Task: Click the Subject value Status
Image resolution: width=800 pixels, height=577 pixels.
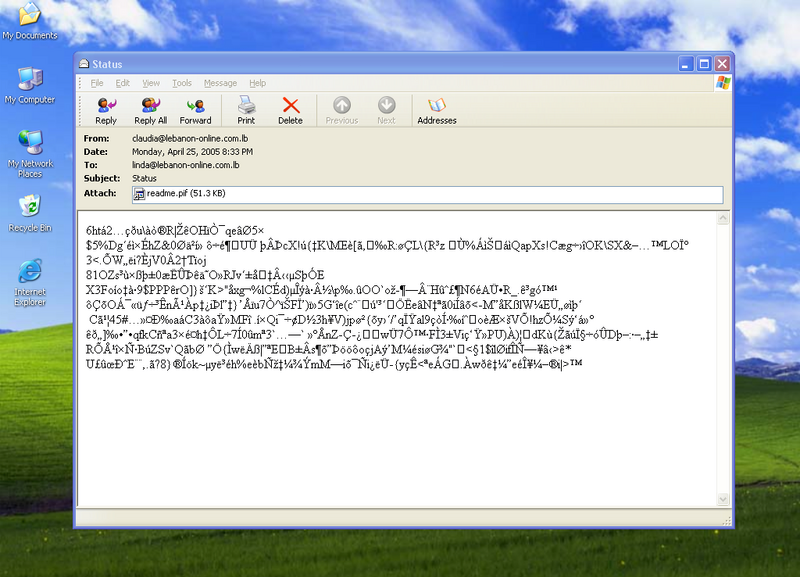Action: pyautogui.click(x=144, y=178)
